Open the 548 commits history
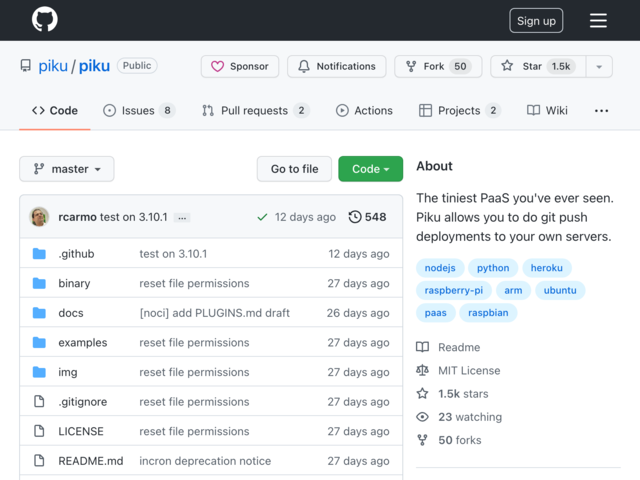Screen dimensions: 640x480 click(367, 217)
